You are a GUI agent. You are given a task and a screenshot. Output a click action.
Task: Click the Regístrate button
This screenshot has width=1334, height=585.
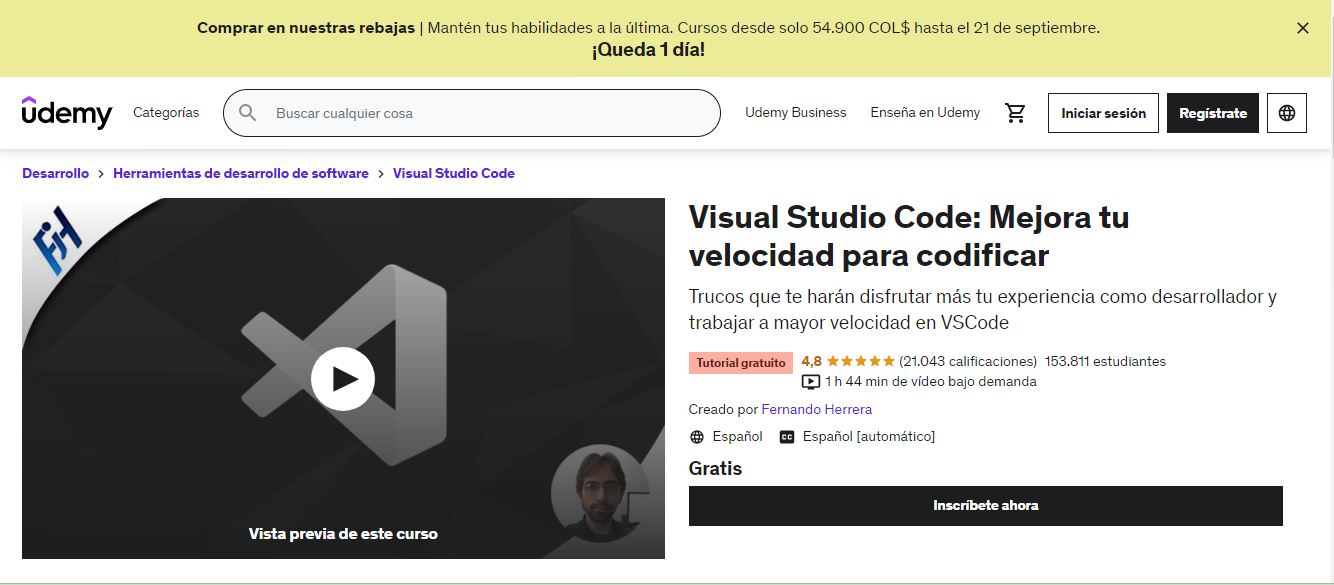[x=1213, y=113]
